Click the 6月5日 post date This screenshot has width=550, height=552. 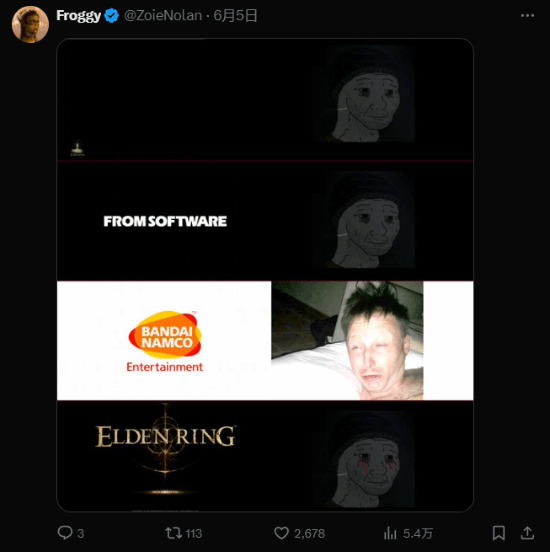235,15
